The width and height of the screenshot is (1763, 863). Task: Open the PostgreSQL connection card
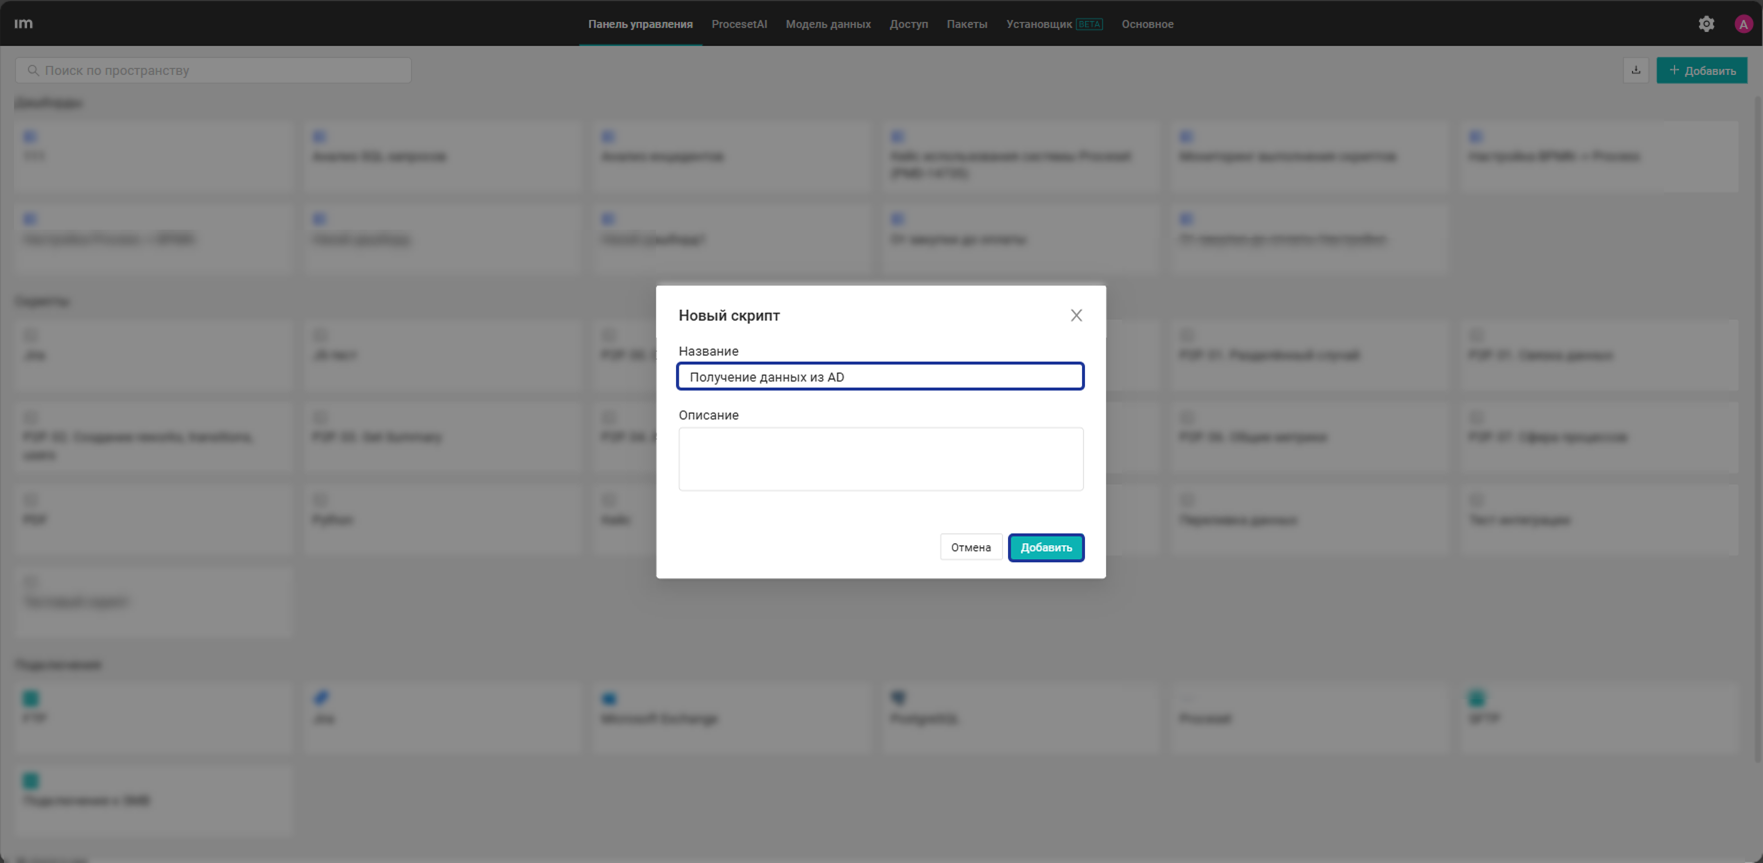(x=1022, y=718)
